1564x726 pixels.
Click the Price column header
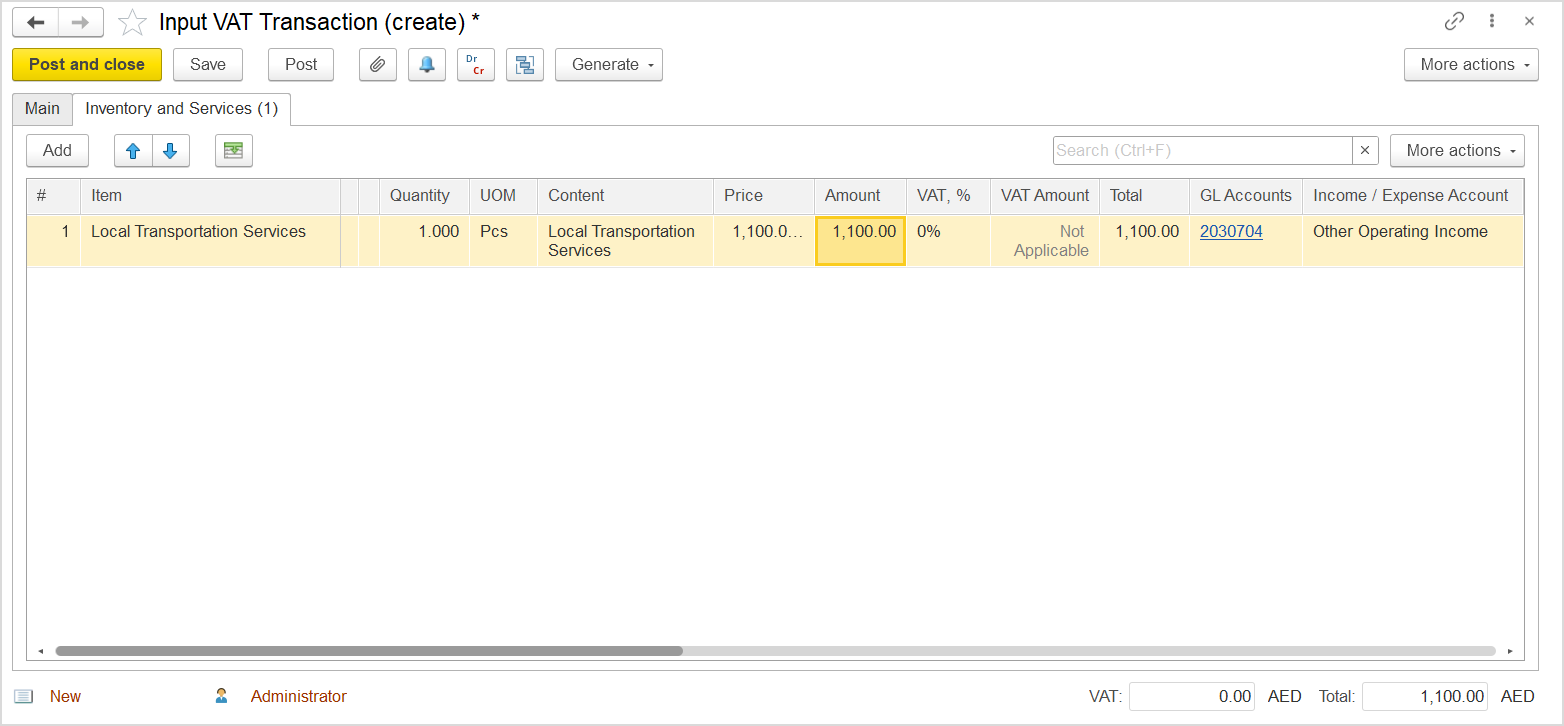pyautogui.click(x=763, y=196)
